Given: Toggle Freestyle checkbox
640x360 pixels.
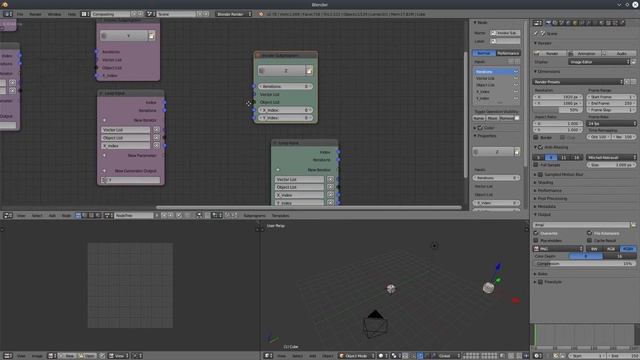Looking at the screenshot, I should coord(540,282).
